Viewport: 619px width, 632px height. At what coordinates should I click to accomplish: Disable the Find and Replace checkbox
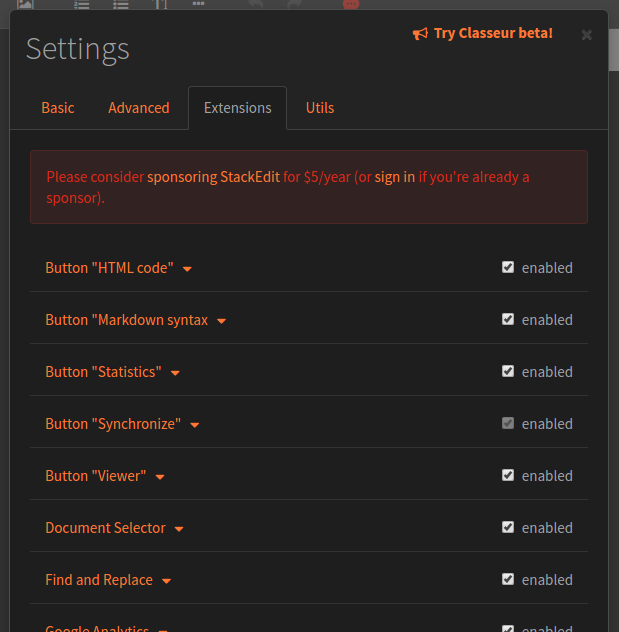point(508,579)
